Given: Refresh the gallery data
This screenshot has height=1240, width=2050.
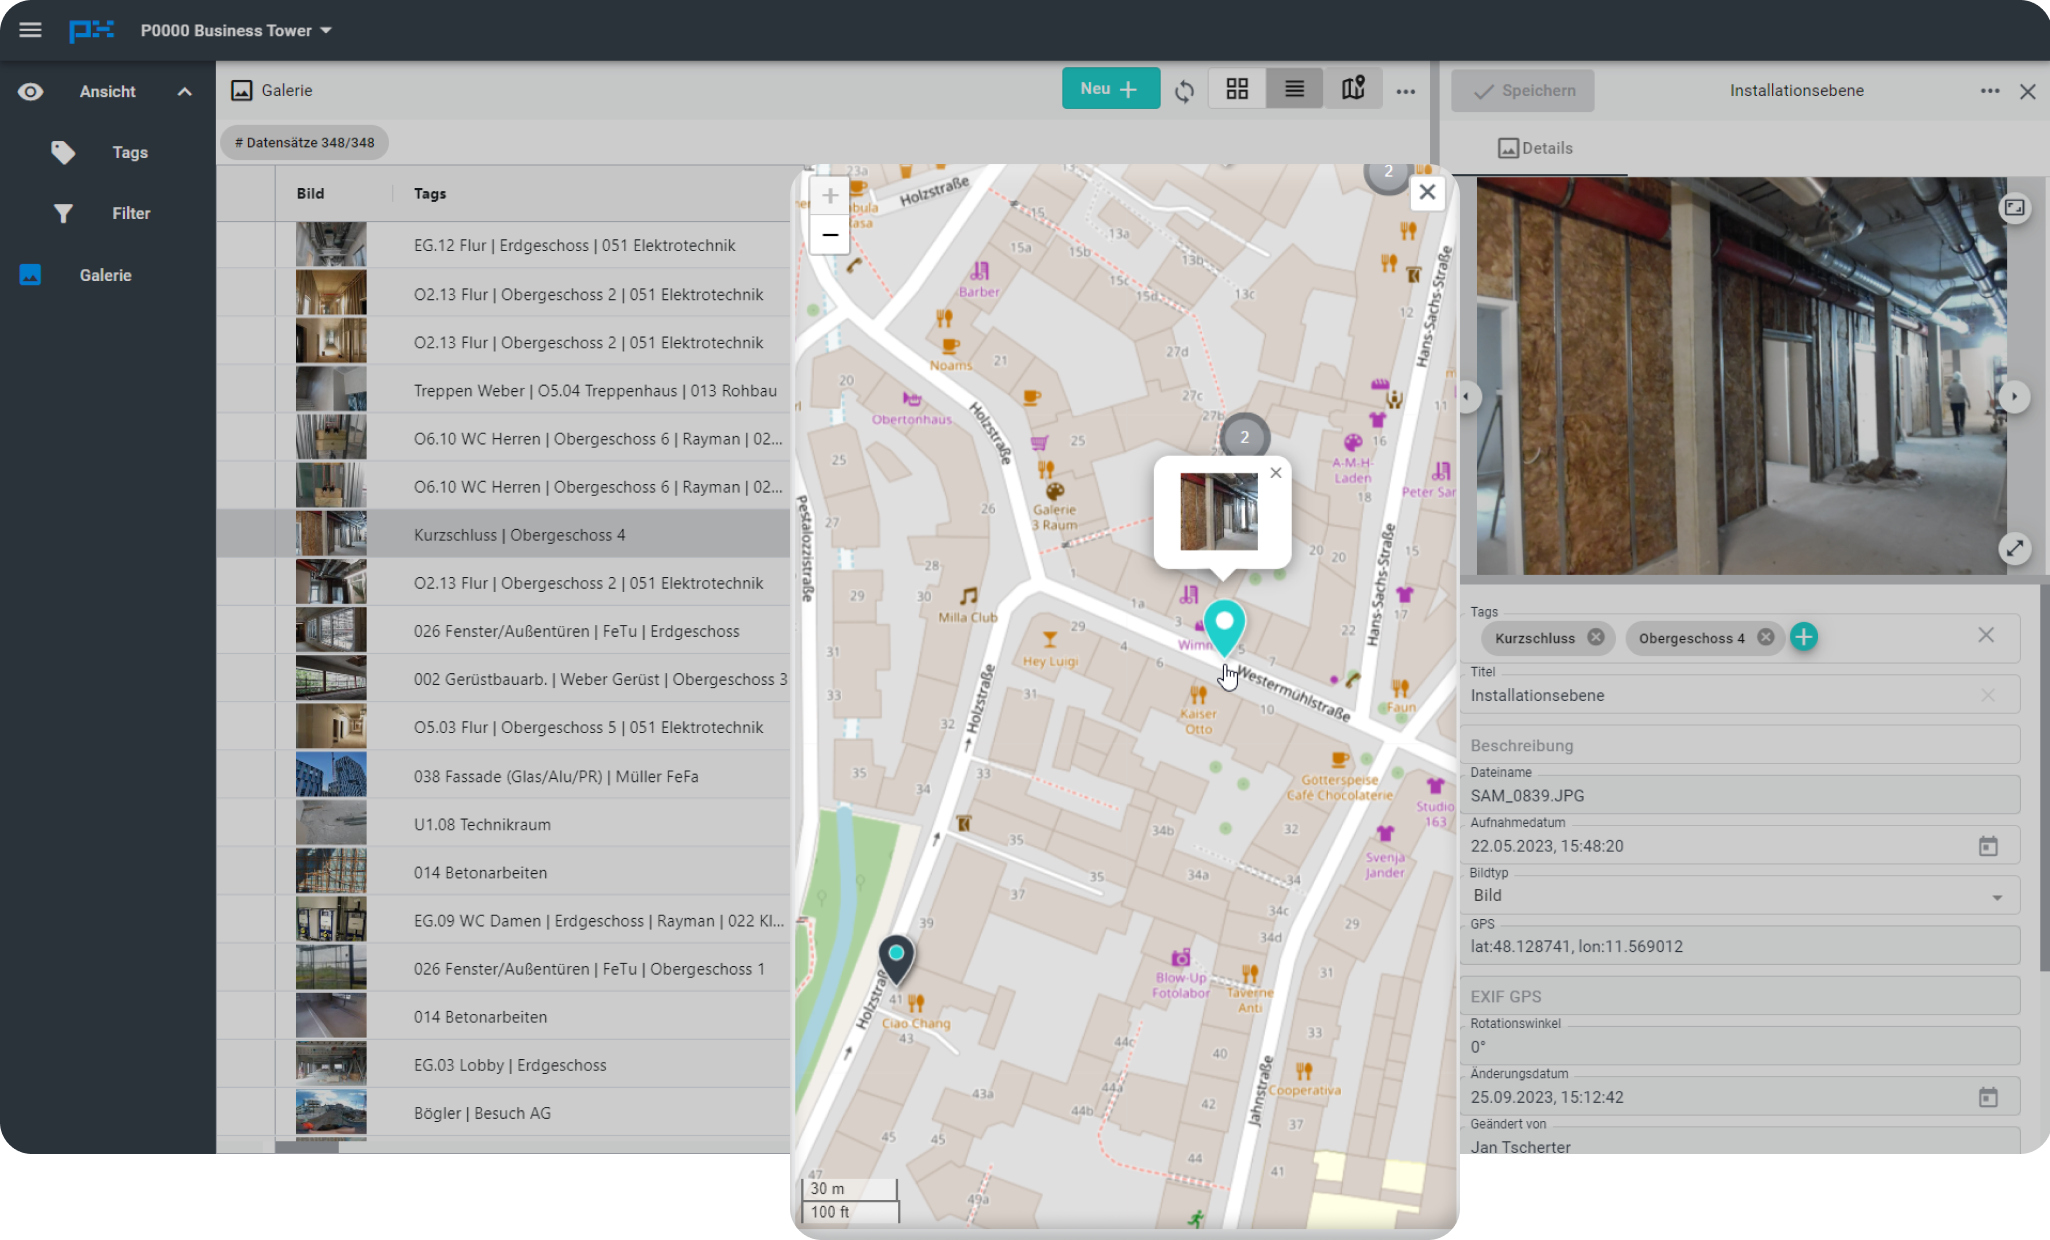Looking at the screenshot, I should pos(1184,91).
